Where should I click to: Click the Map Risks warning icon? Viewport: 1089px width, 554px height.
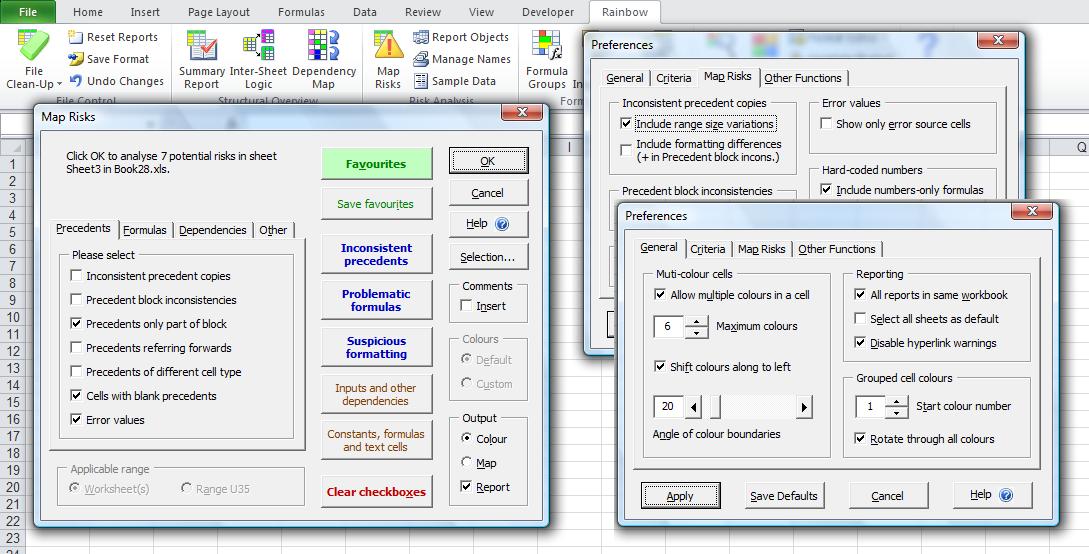click(x=388, y=45)
